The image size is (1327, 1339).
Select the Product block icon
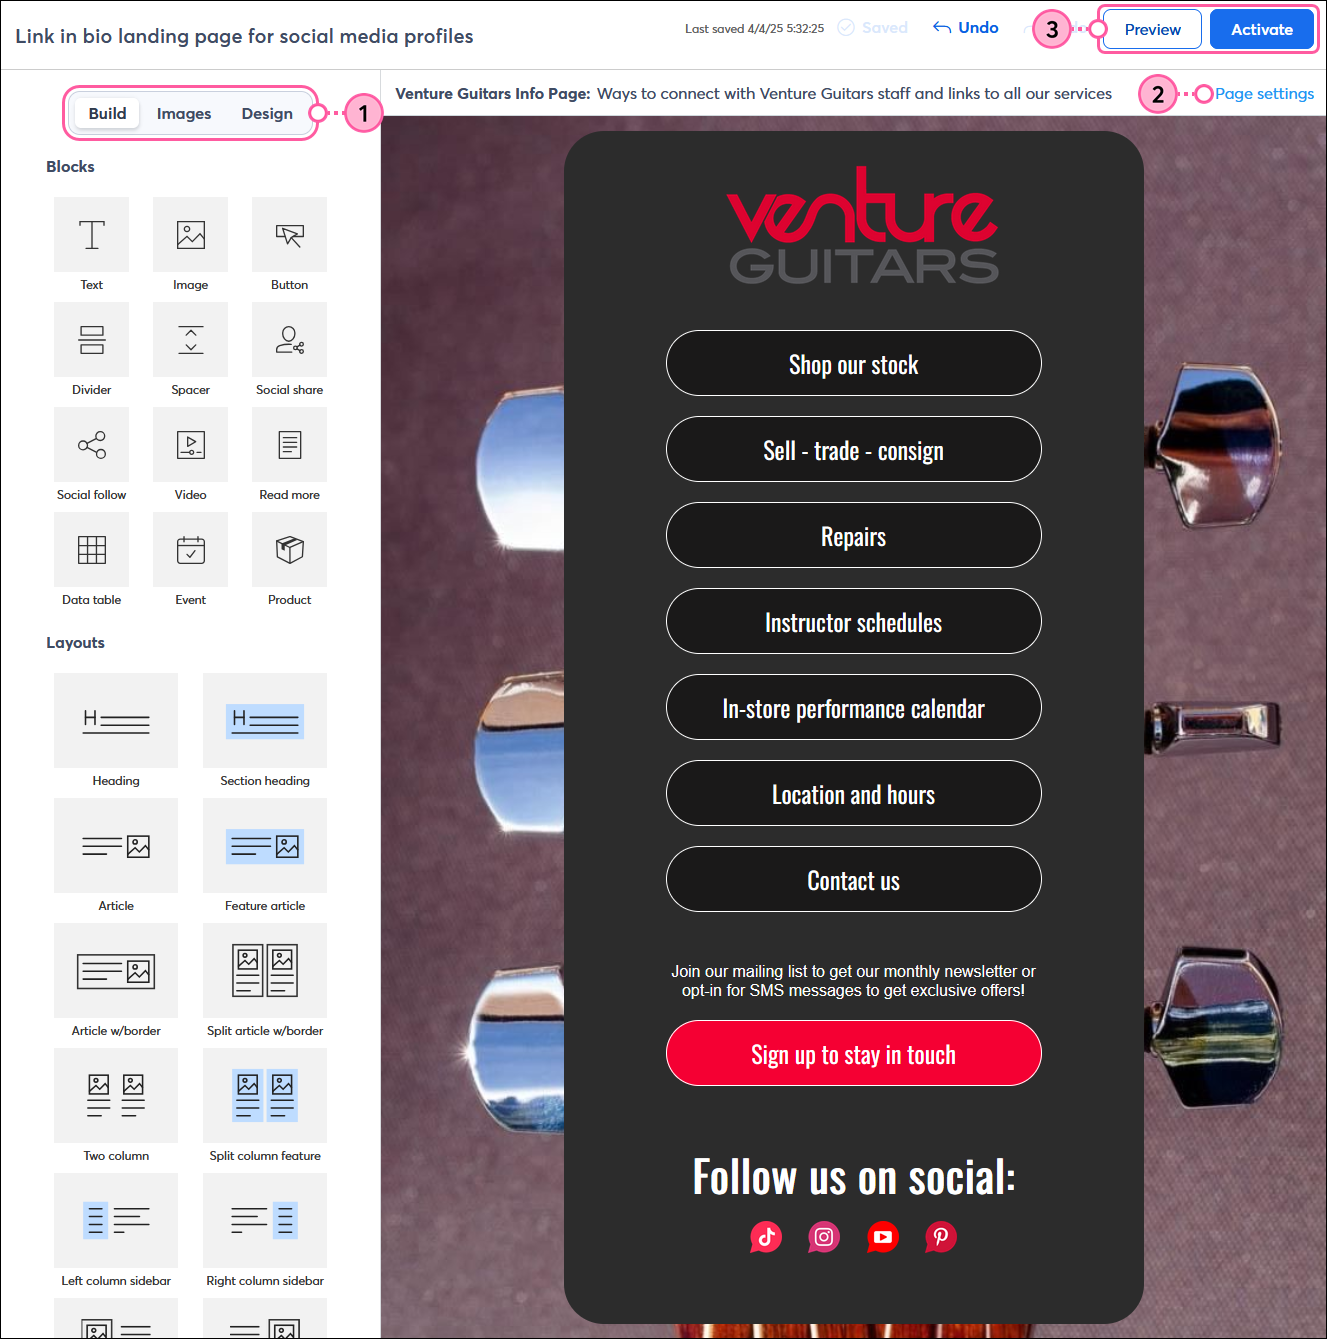point(289,550)
